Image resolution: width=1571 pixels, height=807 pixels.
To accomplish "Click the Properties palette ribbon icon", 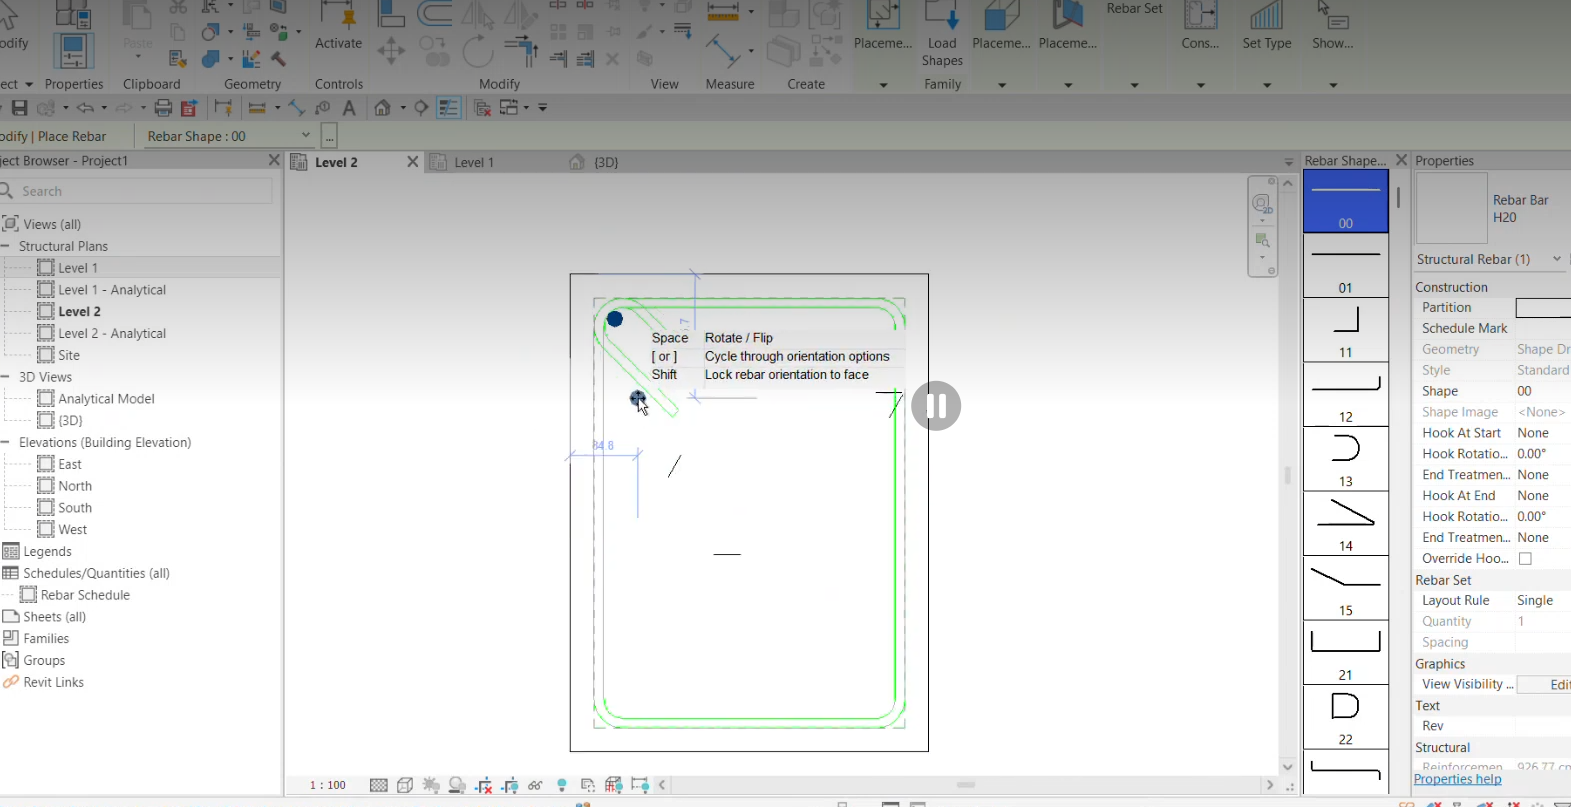I will 73,50.
